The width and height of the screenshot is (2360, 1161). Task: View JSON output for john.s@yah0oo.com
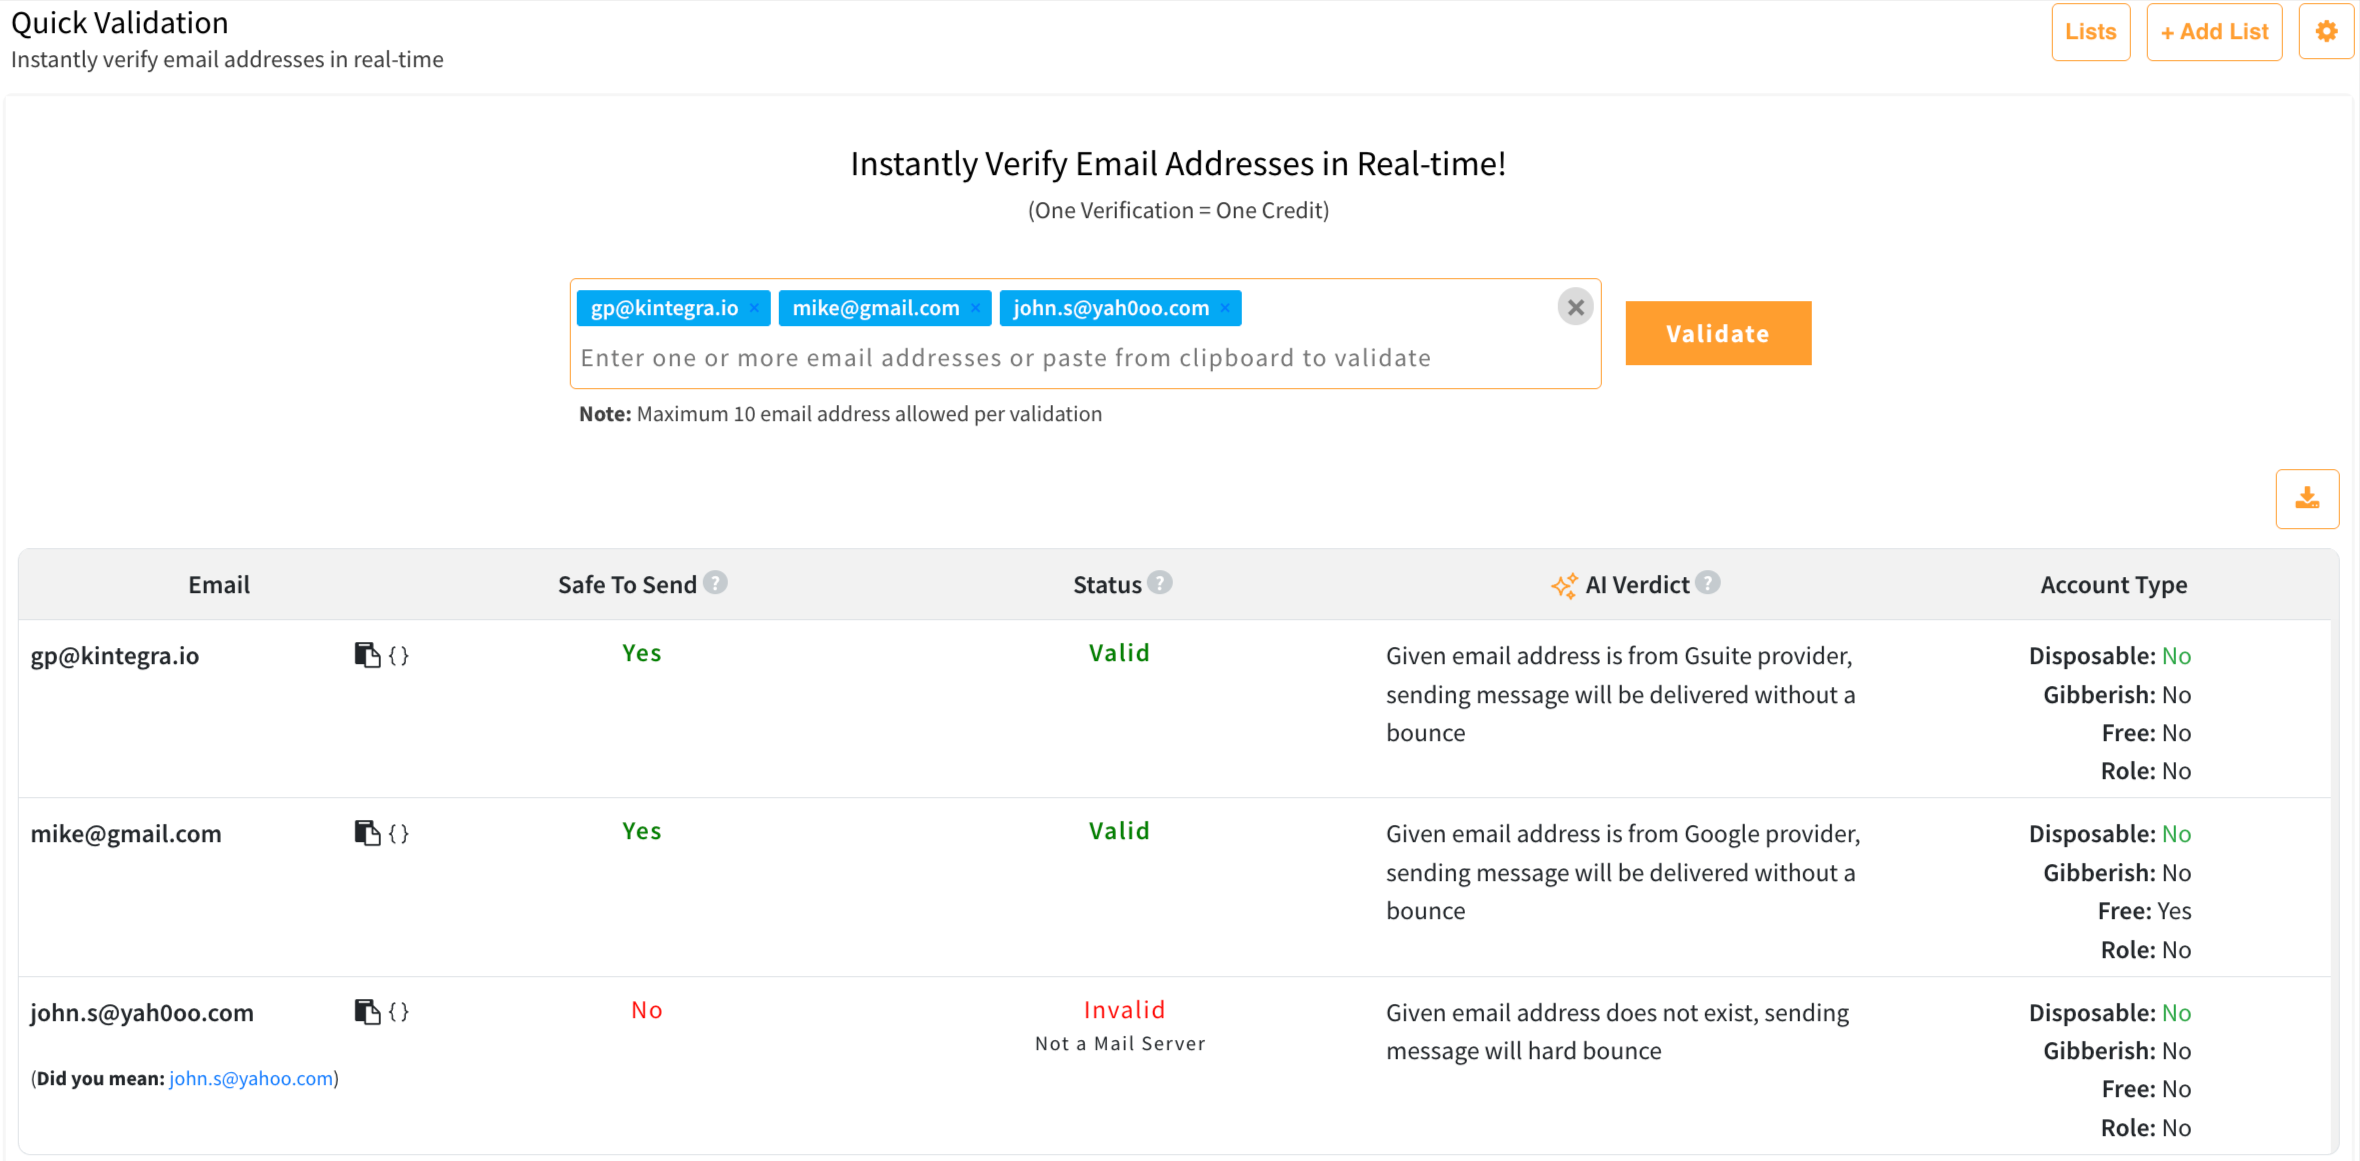point(397,1012)
